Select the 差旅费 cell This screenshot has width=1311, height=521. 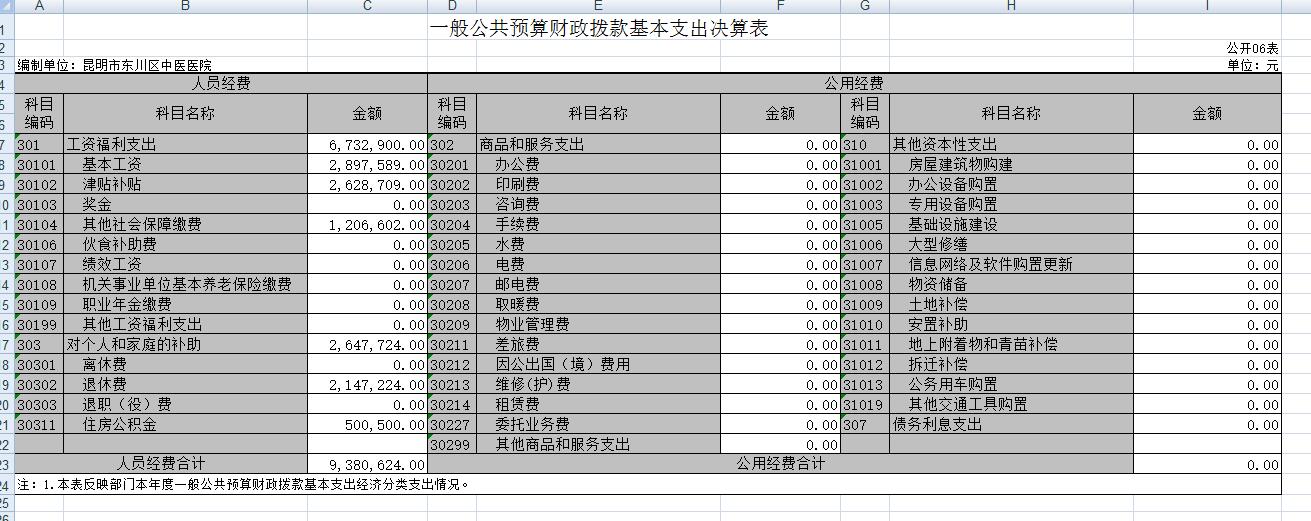click(x=598, y=344)
